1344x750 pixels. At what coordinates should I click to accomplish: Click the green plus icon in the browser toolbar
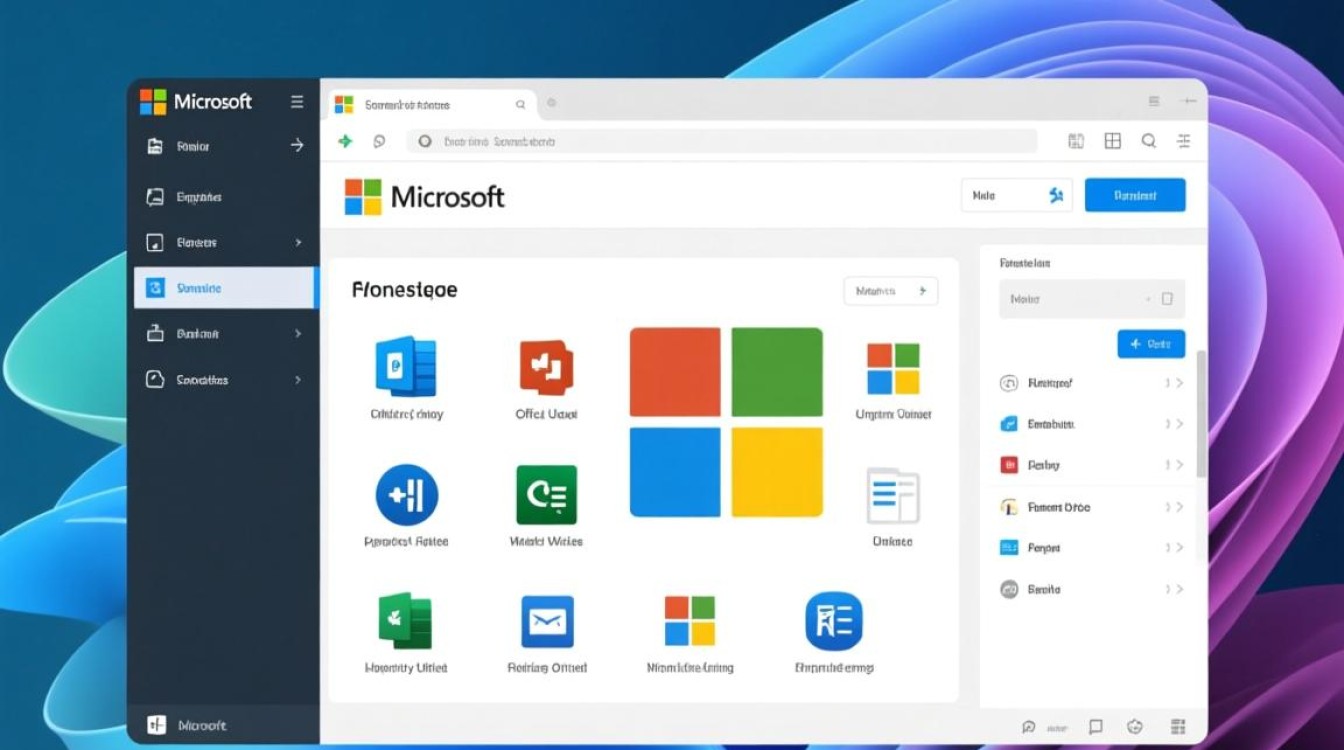point(345,141)
